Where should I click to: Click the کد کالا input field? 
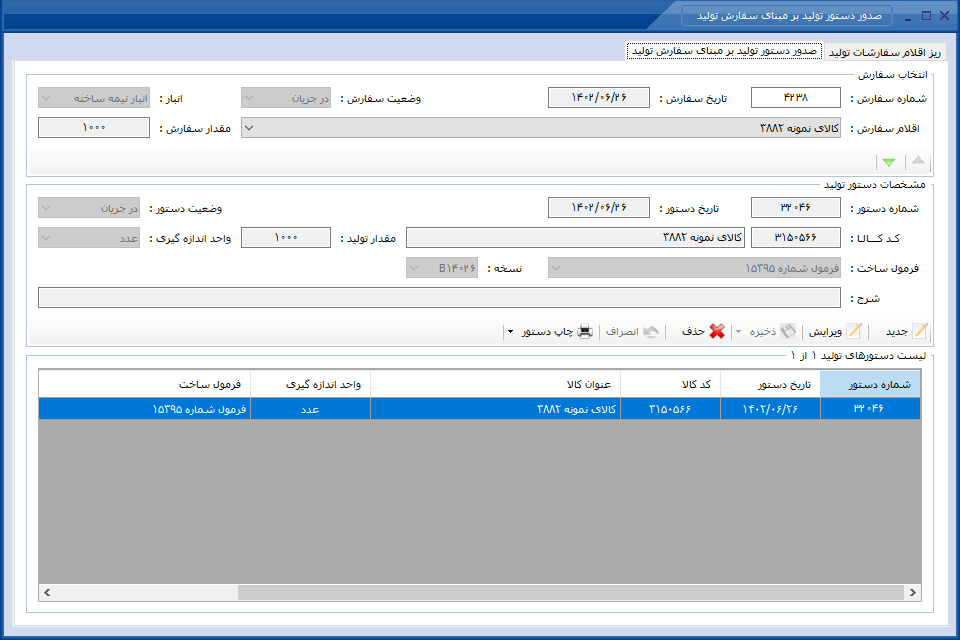(796, 238)
